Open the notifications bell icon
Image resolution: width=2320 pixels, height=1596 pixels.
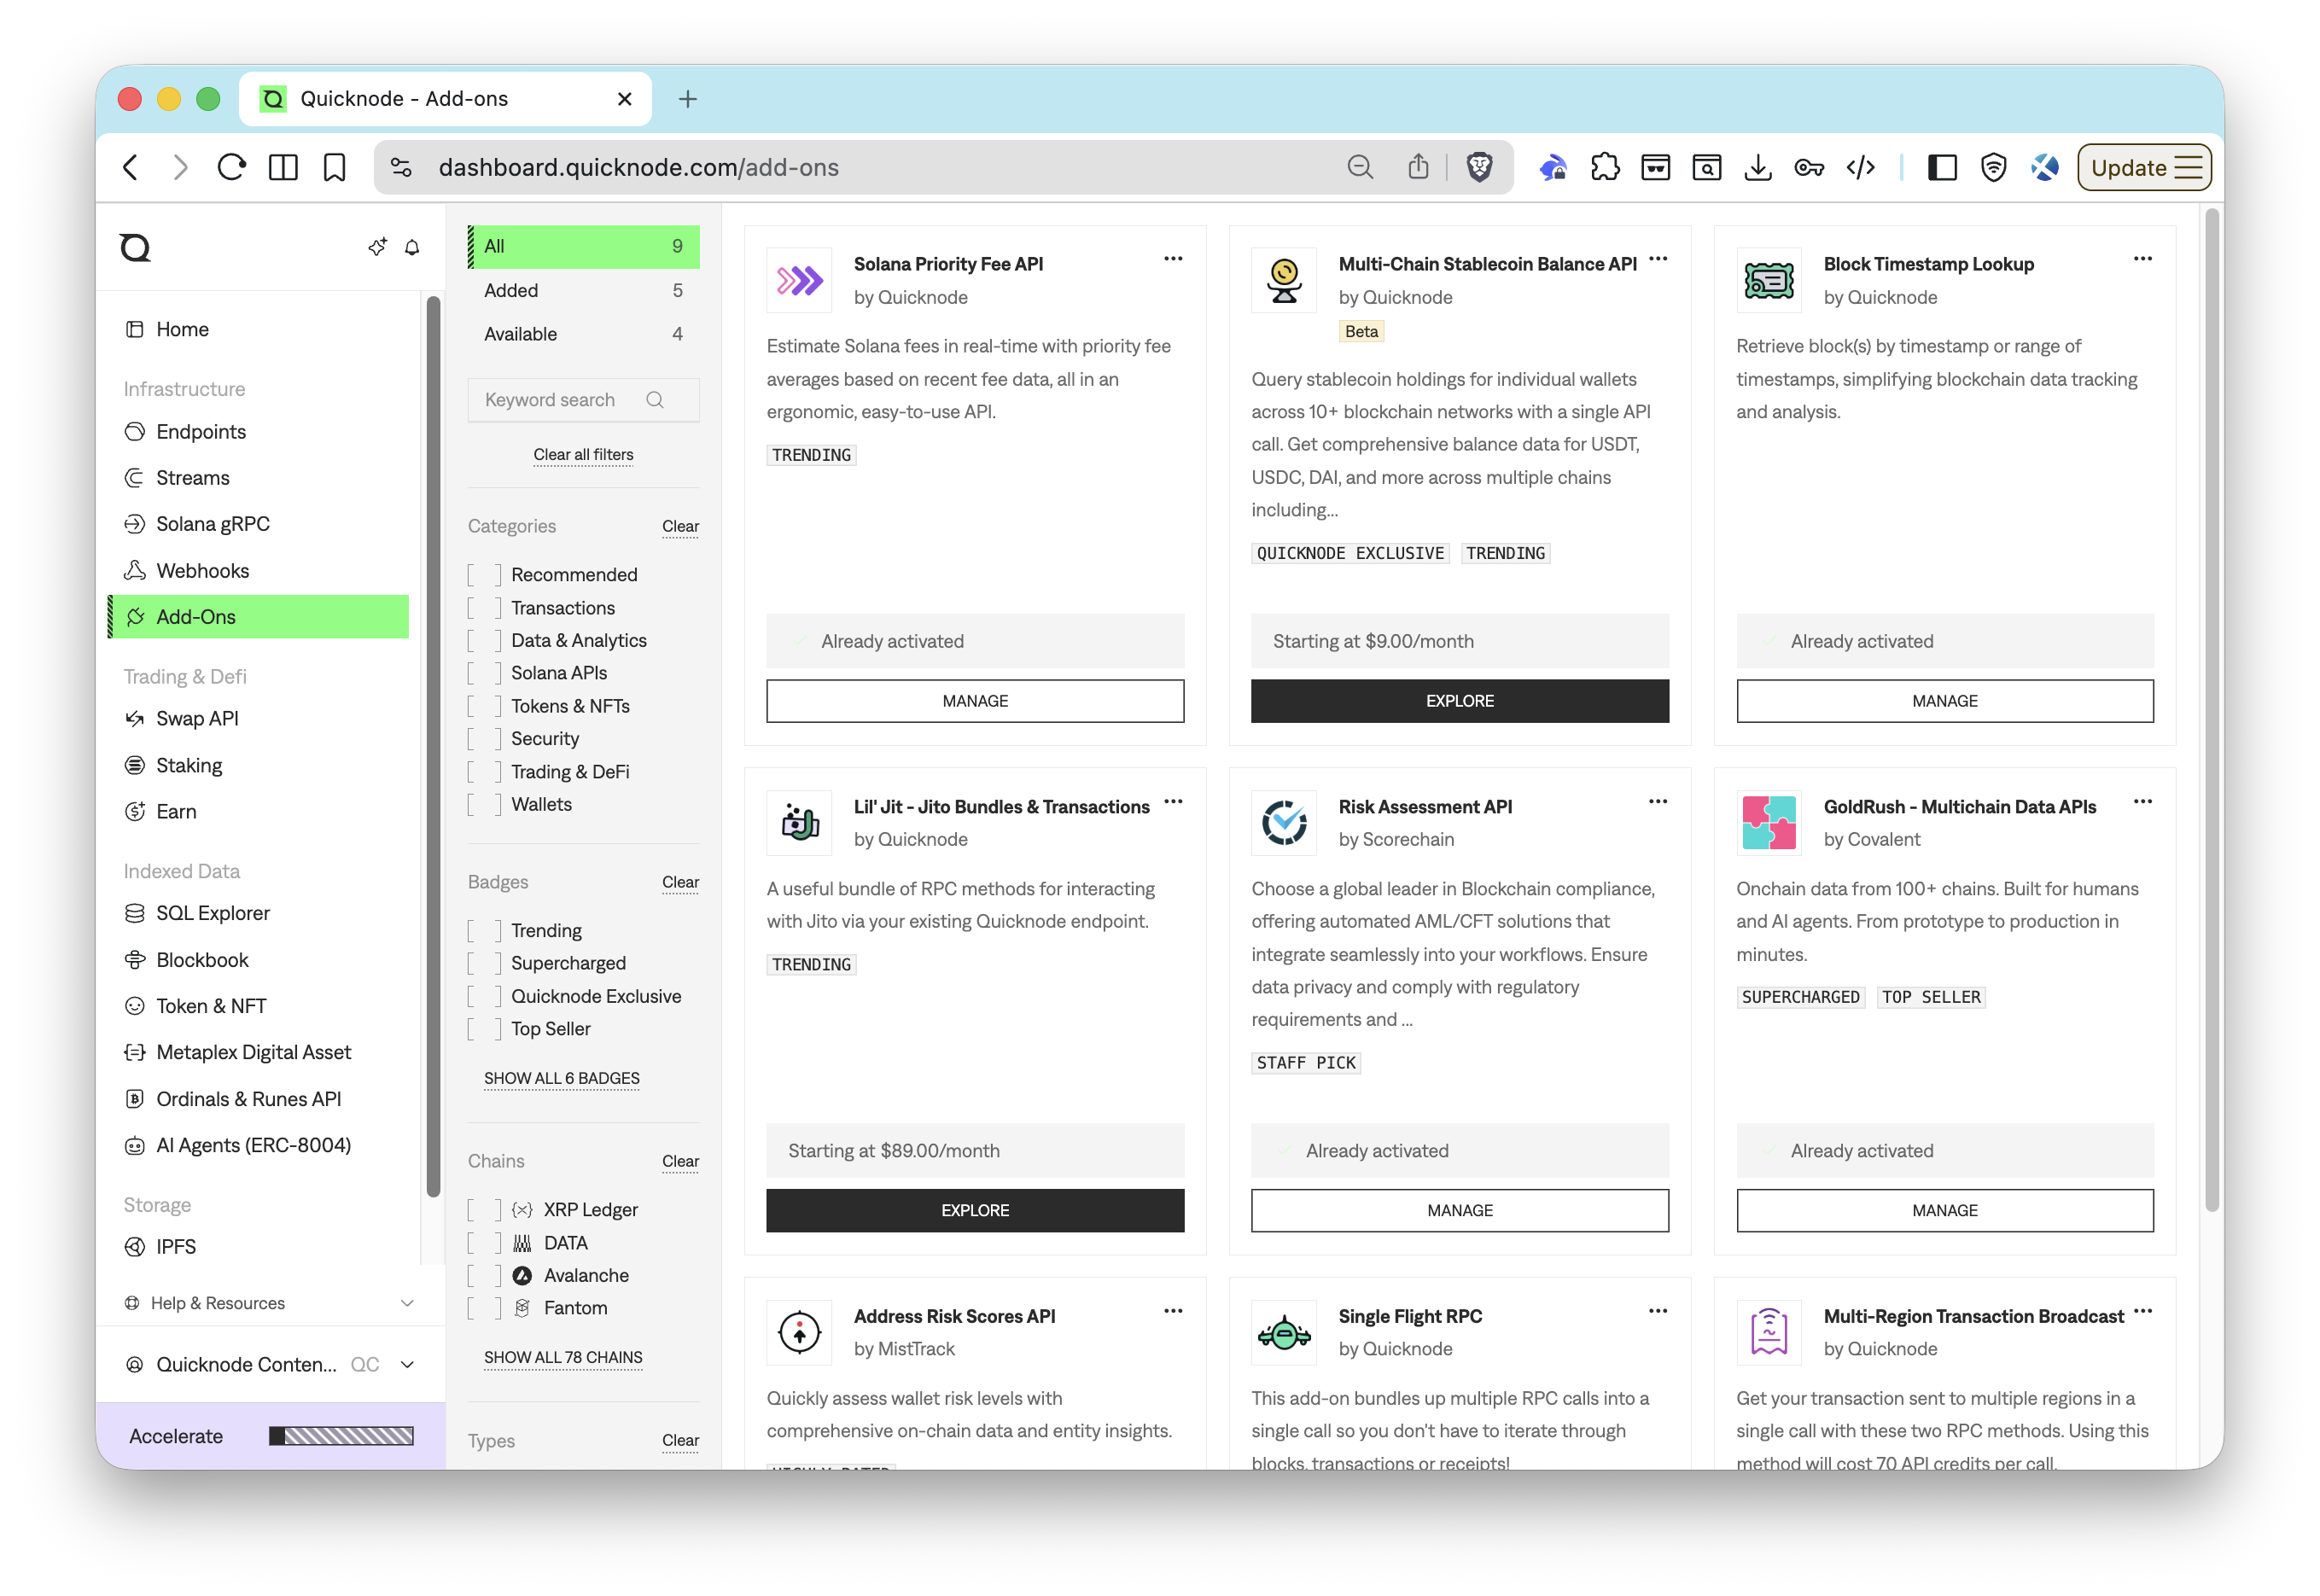(412, 247)
